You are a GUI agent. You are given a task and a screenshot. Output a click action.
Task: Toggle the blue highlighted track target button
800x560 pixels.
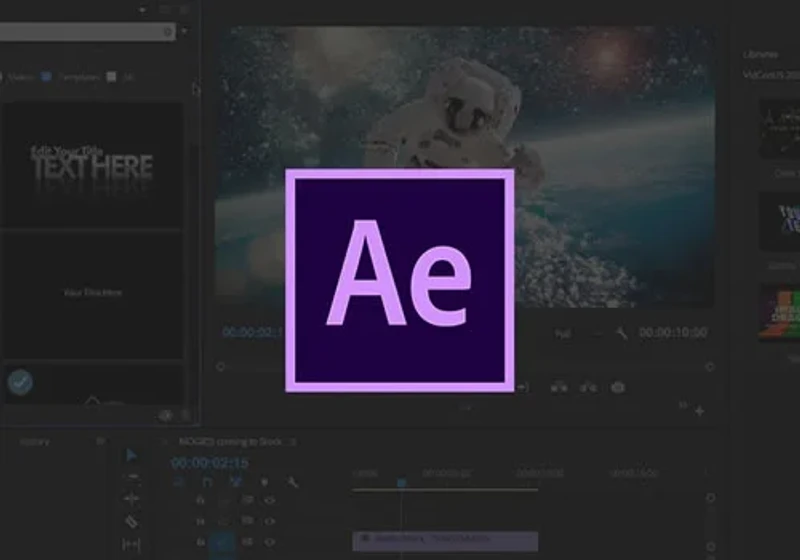[x=222, y=543]
